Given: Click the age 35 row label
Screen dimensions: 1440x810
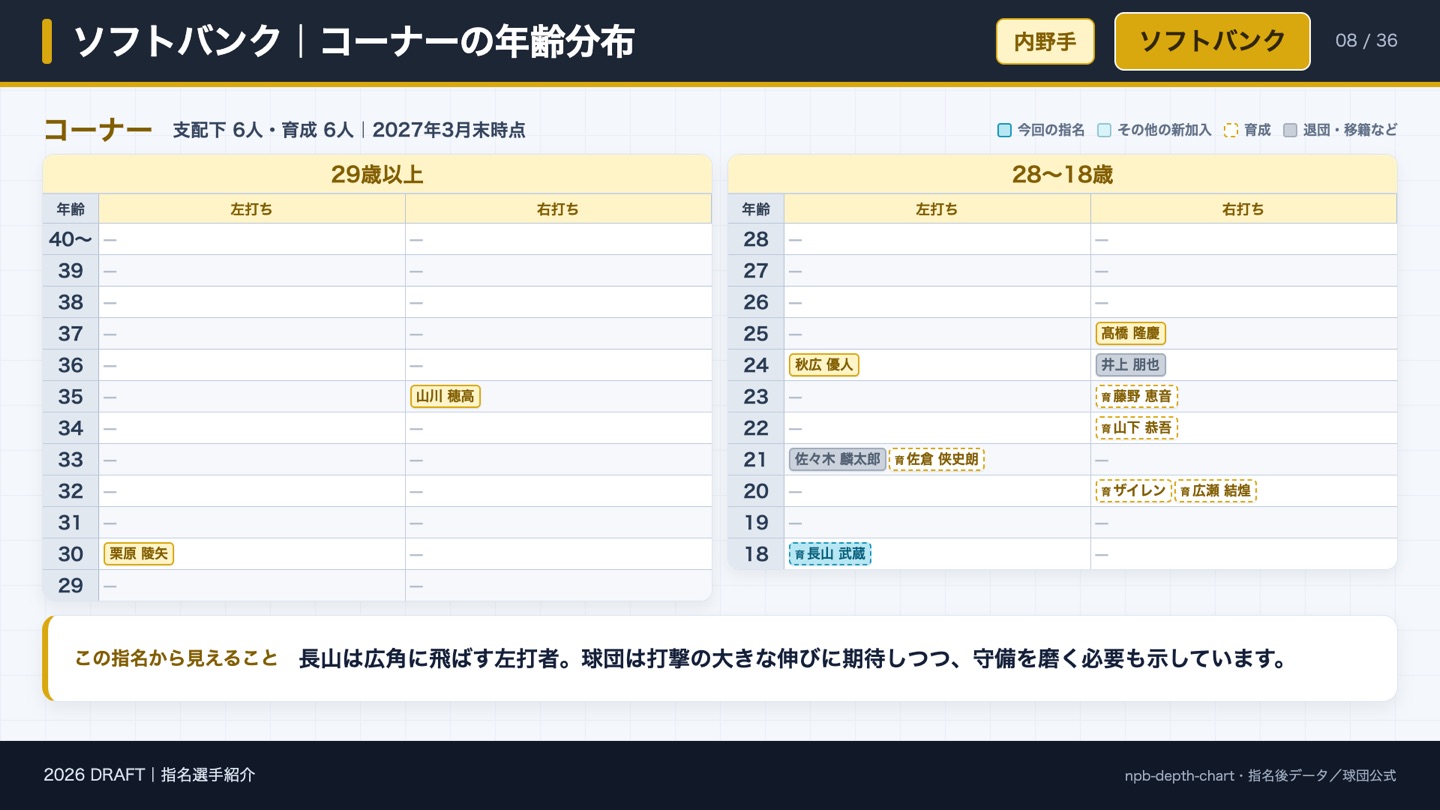Looking at the screenshot, I should [x=71, y=396].
